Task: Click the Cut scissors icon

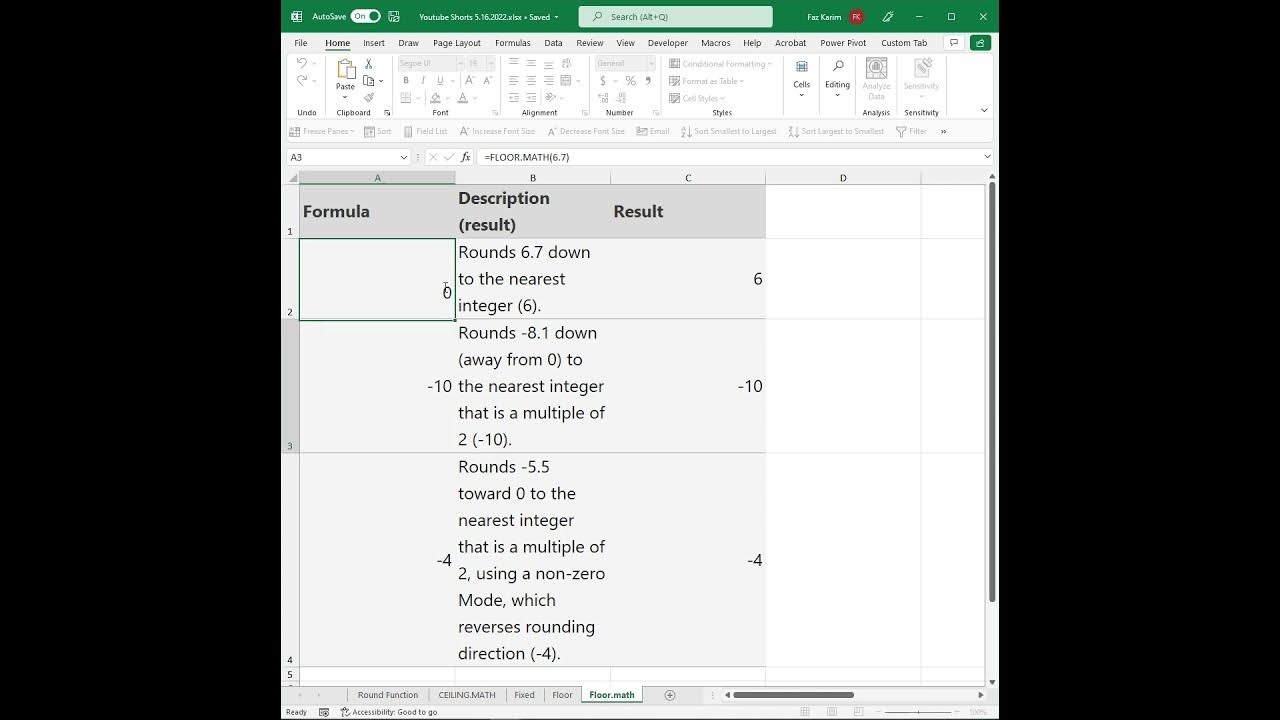Action: click(x=369, y=64)
